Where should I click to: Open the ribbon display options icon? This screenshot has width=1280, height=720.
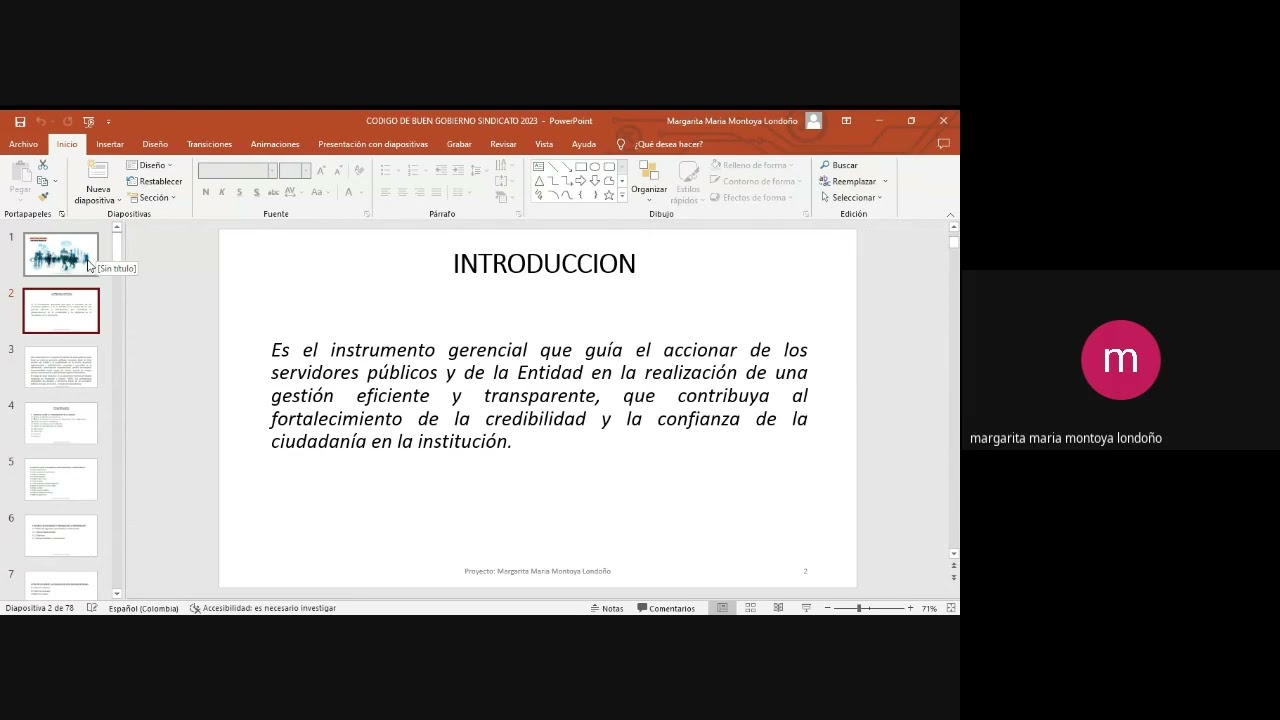pyautogui.click(x=846, y=121)
